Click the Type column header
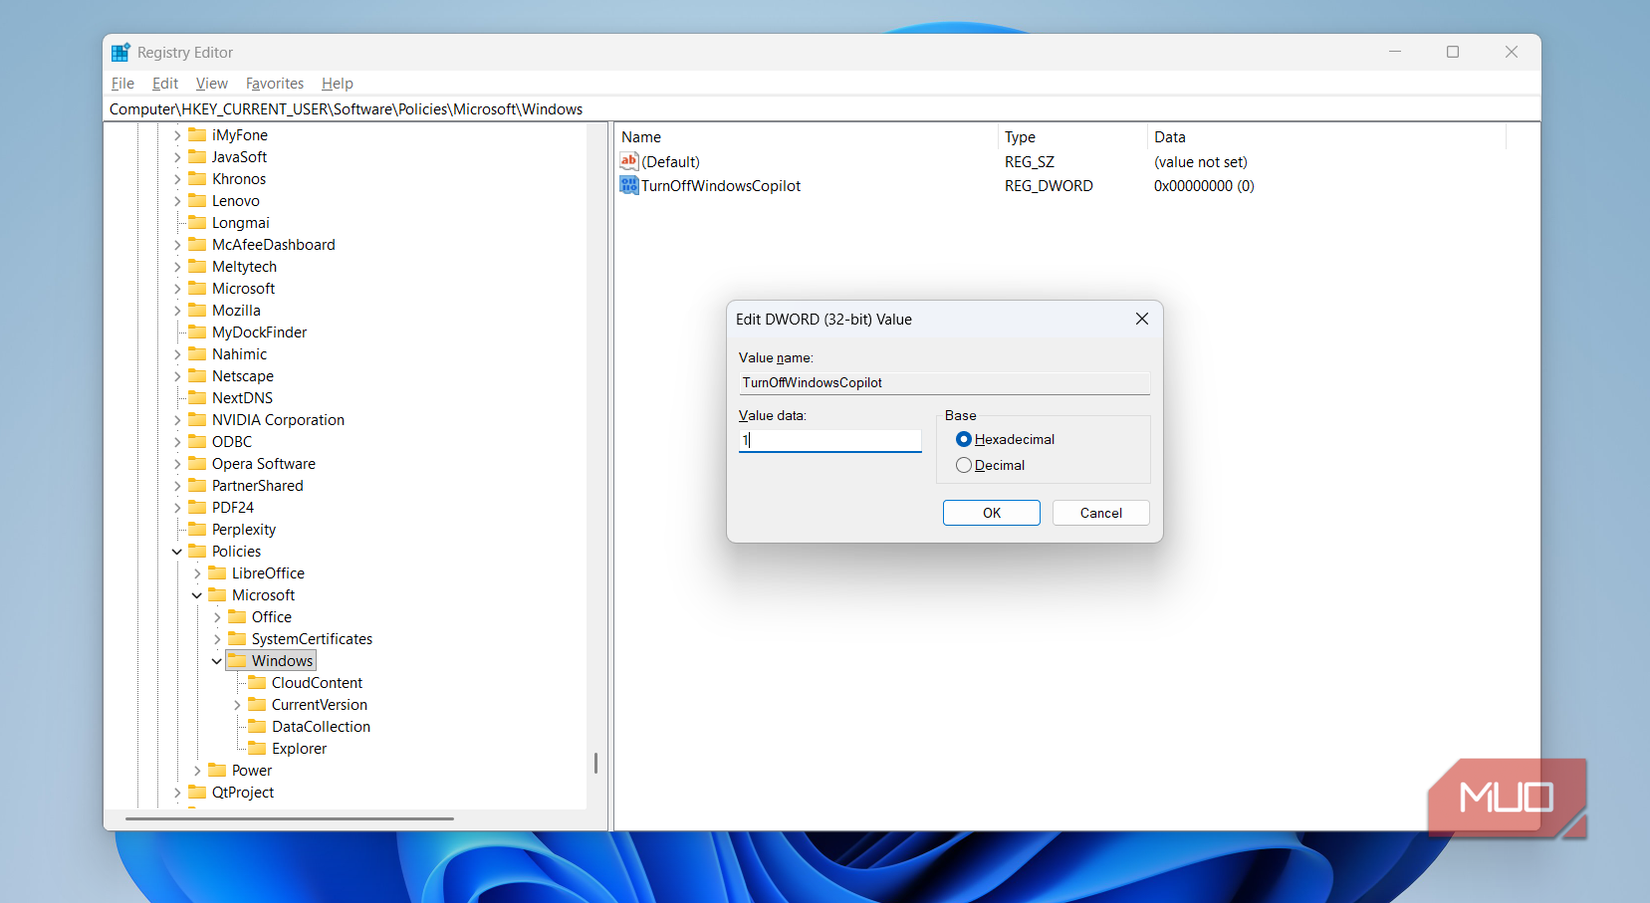This screenshot has height=903, width=1650. point(1073,137)
